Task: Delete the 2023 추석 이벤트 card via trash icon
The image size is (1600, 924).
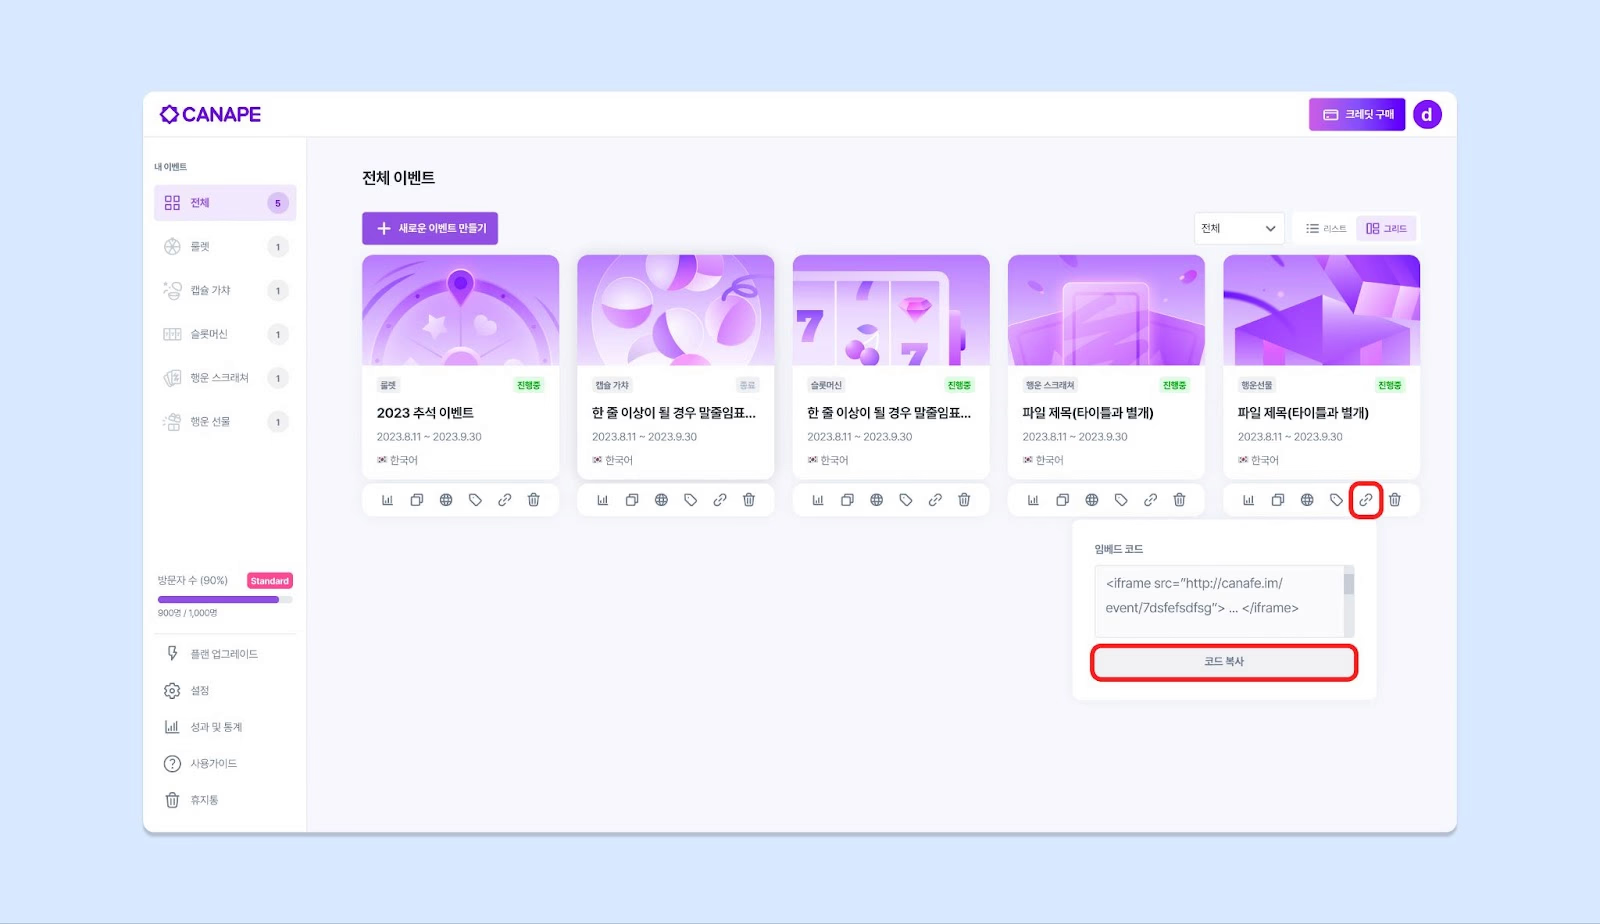Action: click(x=534, y=500)
